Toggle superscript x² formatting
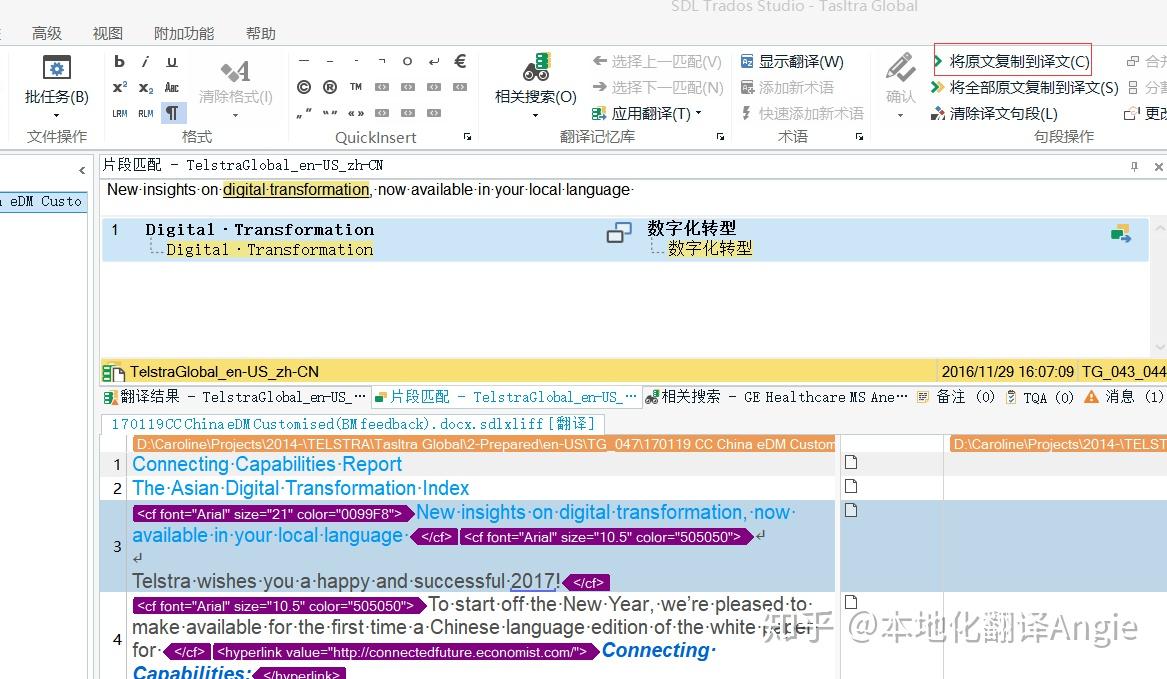Viewport: 1167px width, 679px height. (x=119, y=87)
